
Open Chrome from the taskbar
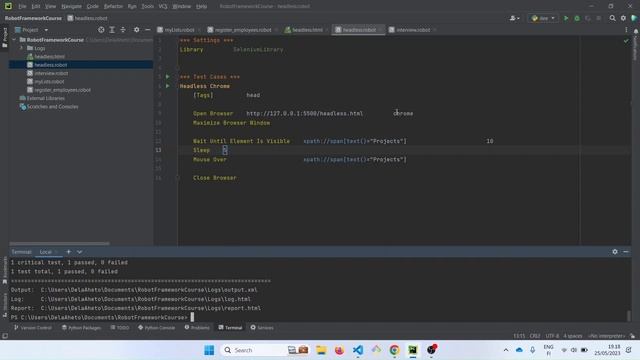point(394,350)
